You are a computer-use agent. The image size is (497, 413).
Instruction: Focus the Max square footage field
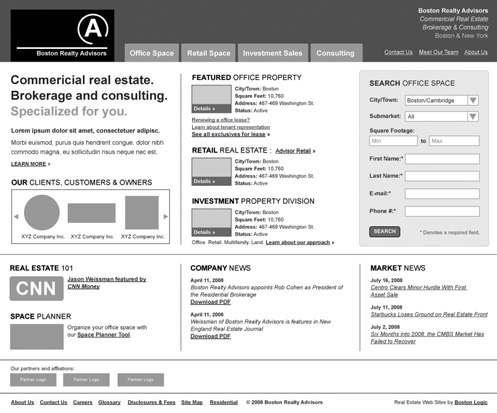coord(454,141)
